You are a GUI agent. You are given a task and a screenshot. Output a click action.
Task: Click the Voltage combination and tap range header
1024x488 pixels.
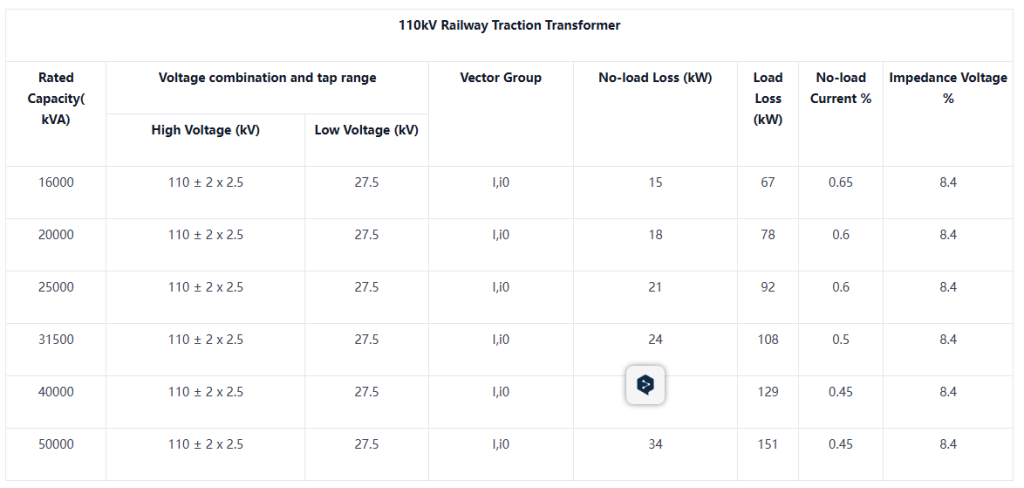coord(267,78)
